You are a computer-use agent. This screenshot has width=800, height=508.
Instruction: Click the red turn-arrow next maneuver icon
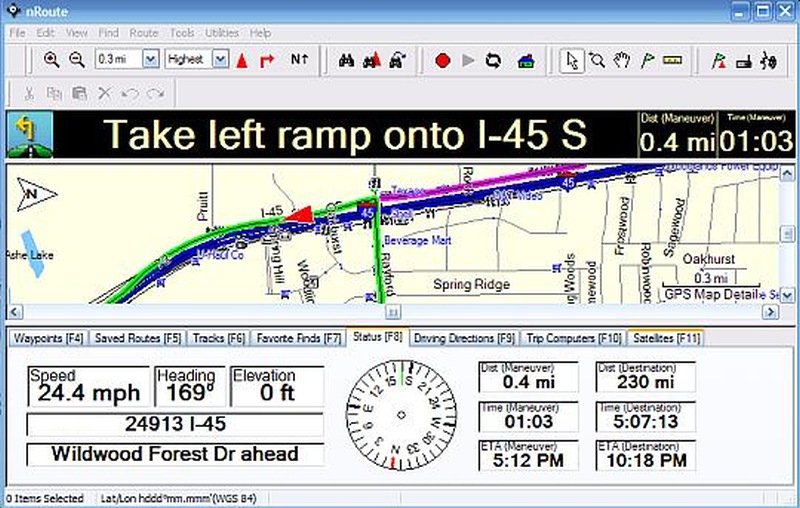coord(266,61)
